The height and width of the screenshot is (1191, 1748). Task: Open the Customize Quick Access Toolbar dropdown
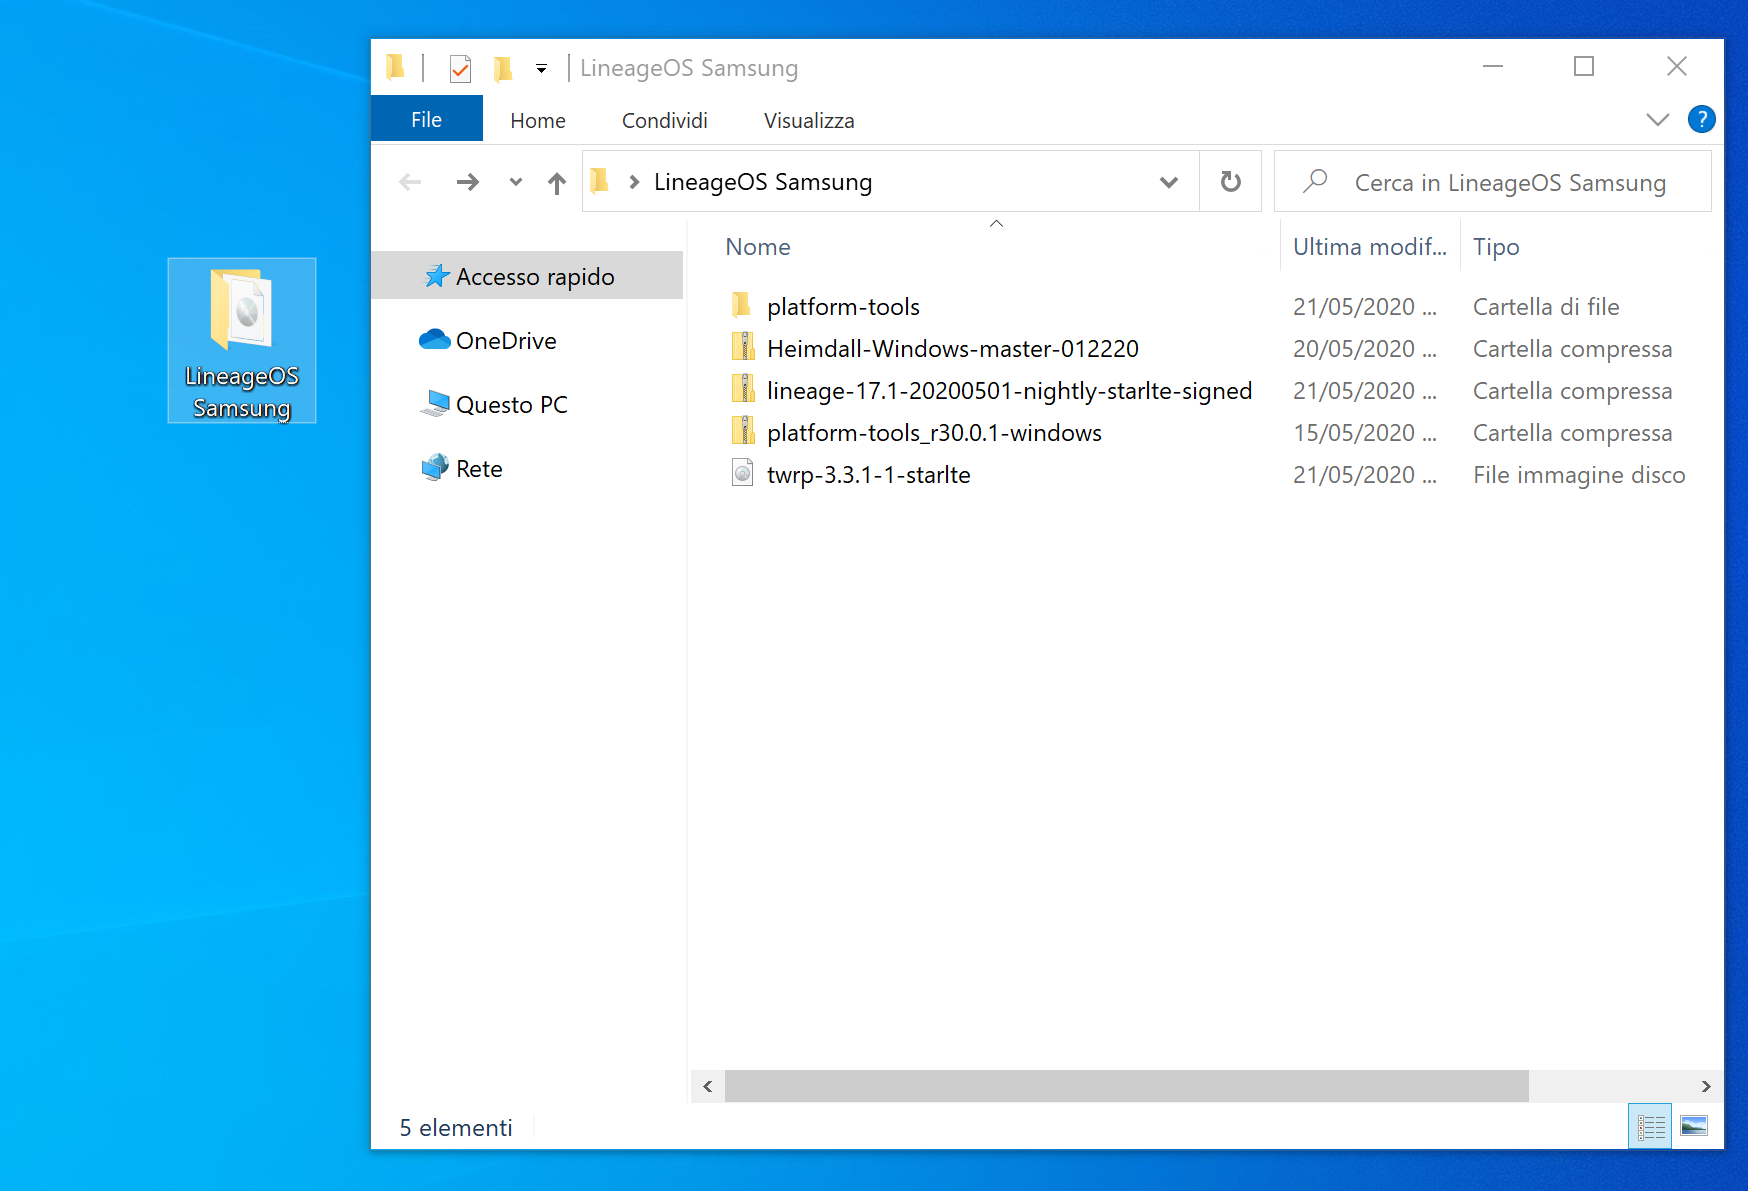coord(541,69)
